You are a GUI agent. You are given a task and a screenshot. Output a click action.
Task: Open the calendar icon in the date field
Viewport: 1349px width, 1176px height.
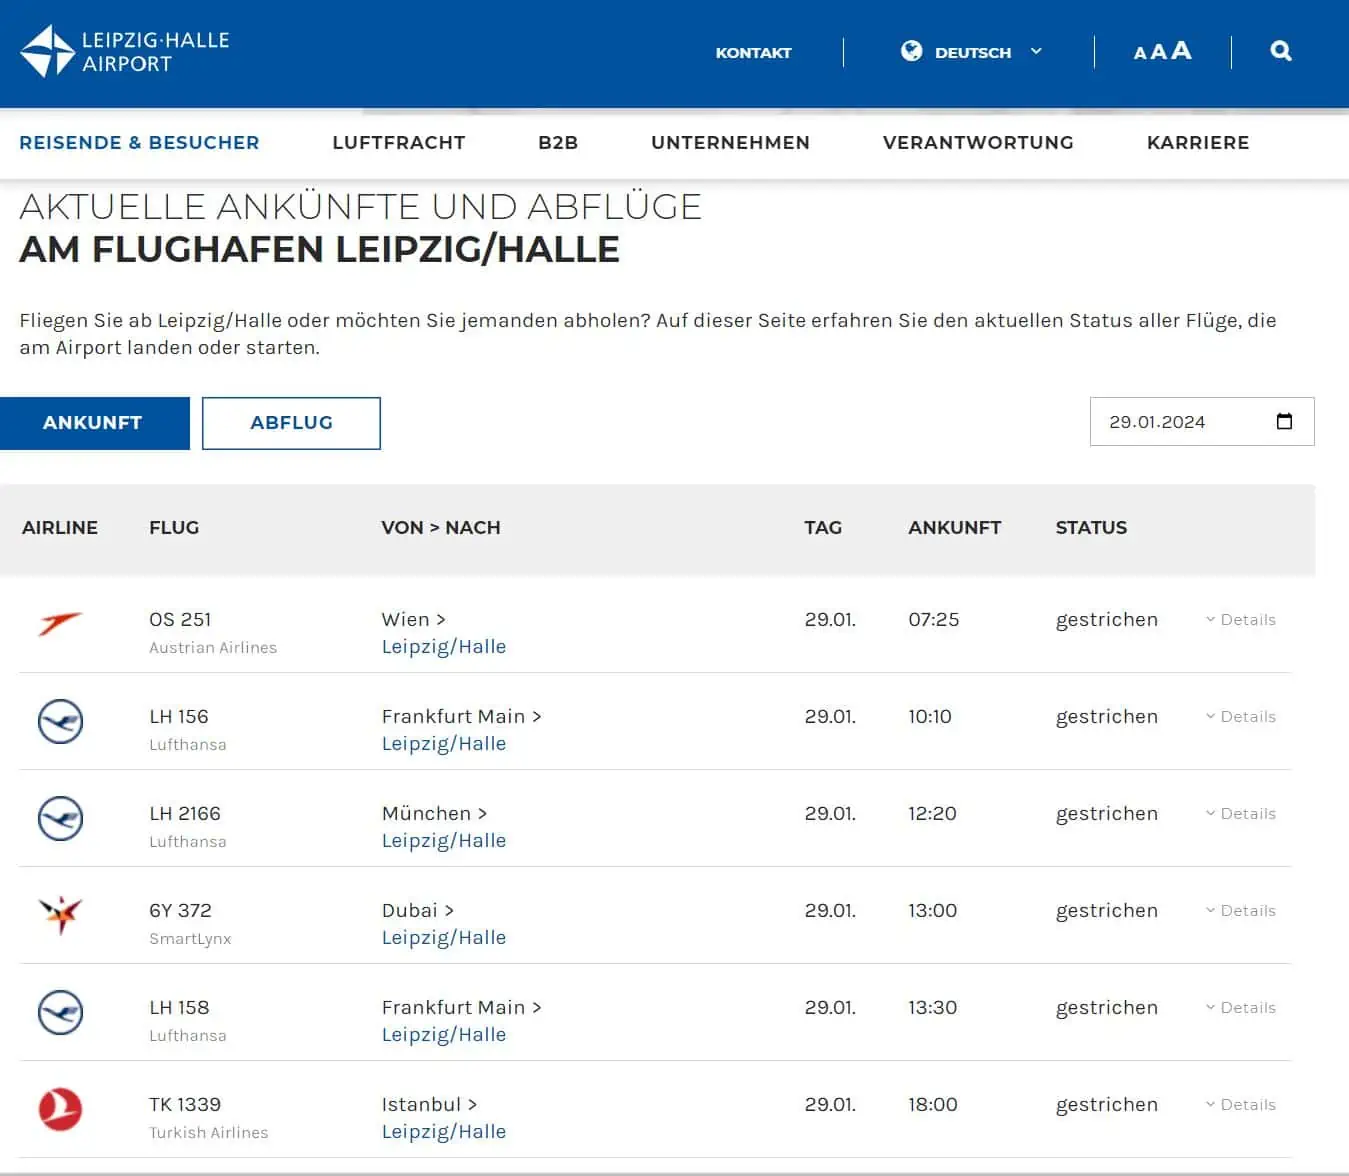pyautogui.click(x=1284, y=421)
